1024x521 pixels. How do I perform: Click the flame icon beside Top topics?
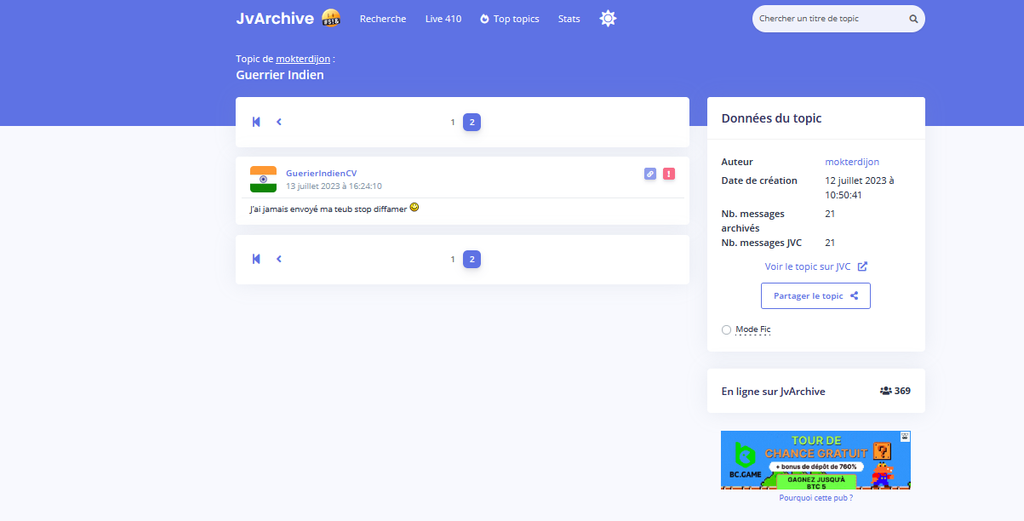tap(485, 19)
